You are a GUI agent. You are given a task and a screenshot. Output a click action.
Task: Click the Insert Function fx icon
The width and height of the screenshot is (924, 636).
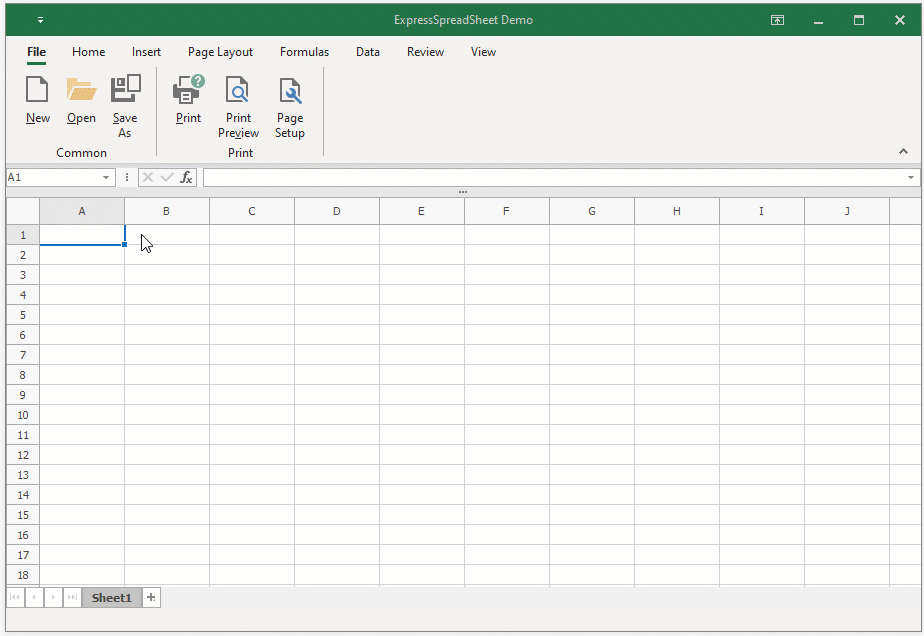click(x=186, y=177)
